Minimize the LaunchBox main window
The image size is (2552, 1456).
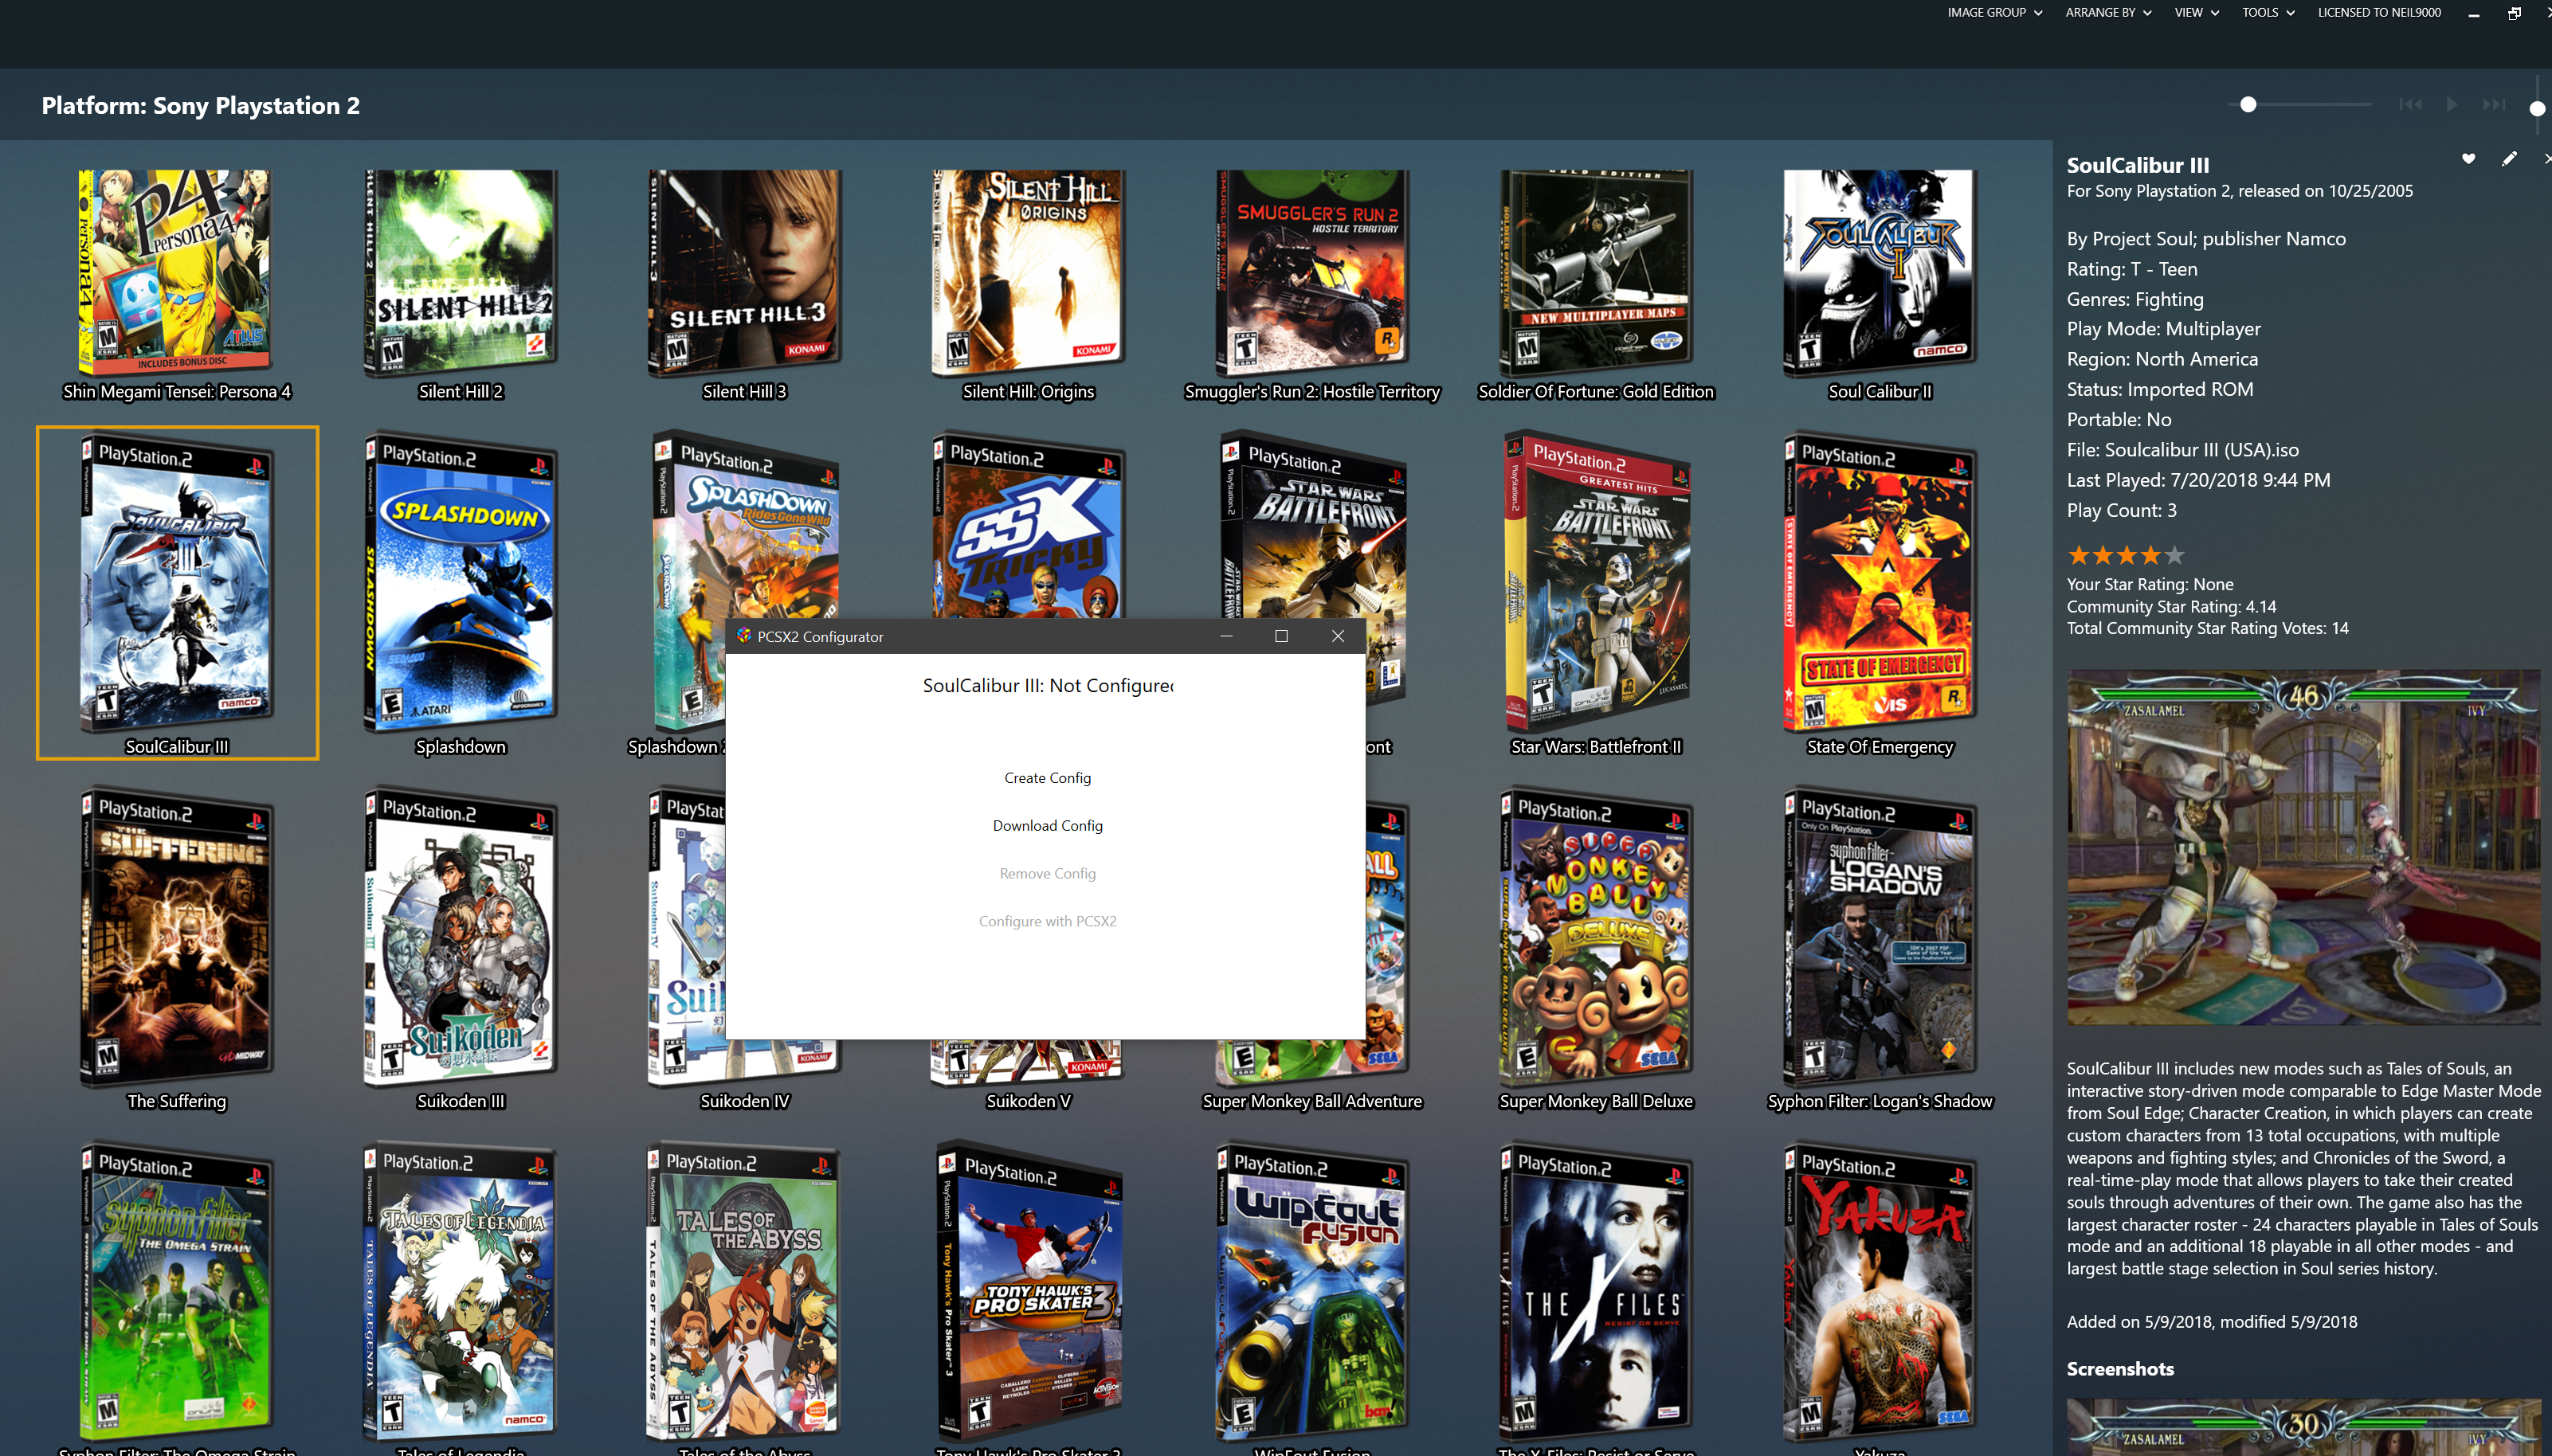click(x=2473, y=13)
